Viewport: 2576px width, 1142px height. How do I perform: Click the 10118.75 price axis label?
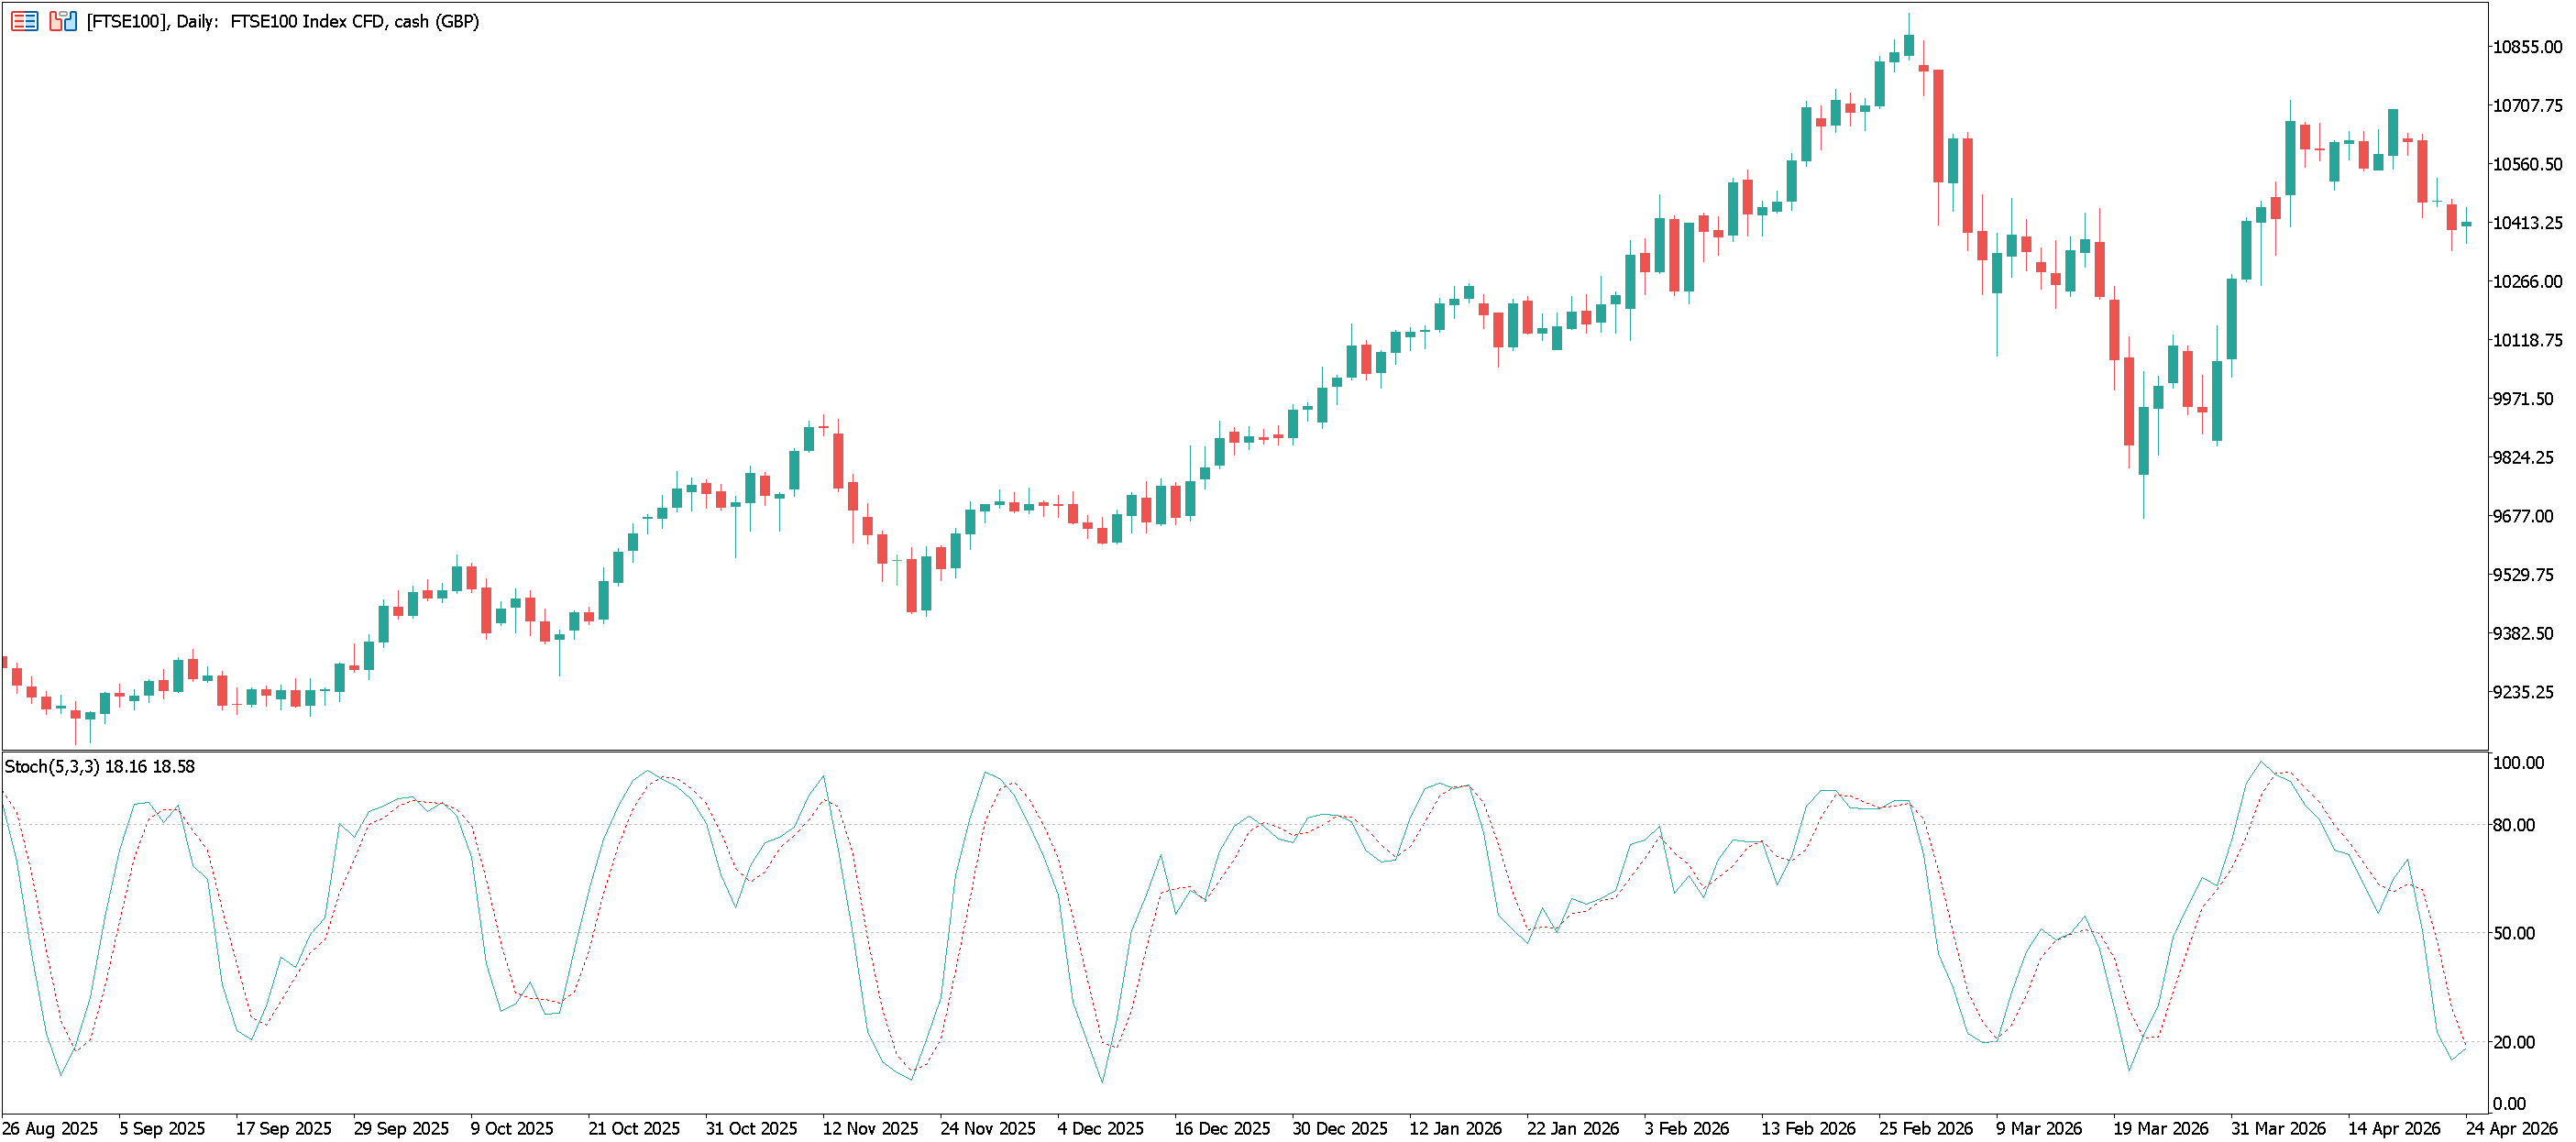[2527, 341]
